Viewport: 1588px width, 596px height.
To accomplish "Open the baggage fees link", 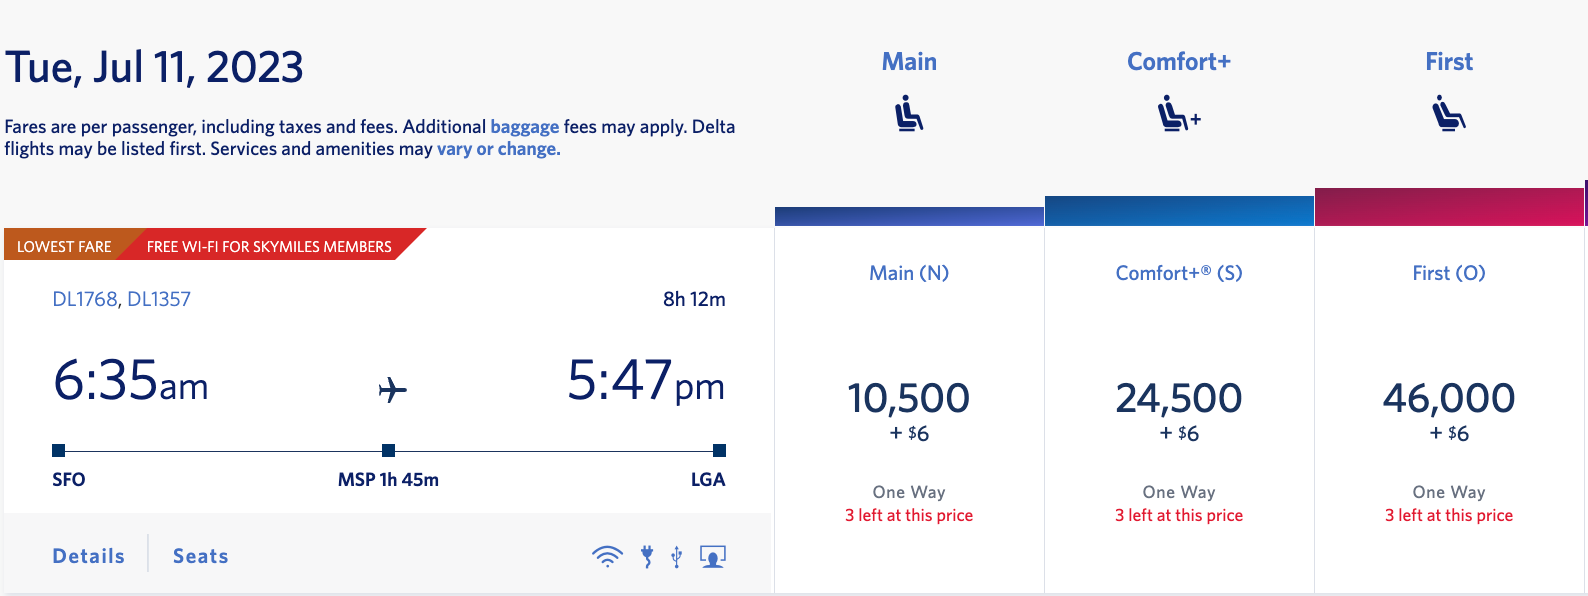I will pos(524,126).
